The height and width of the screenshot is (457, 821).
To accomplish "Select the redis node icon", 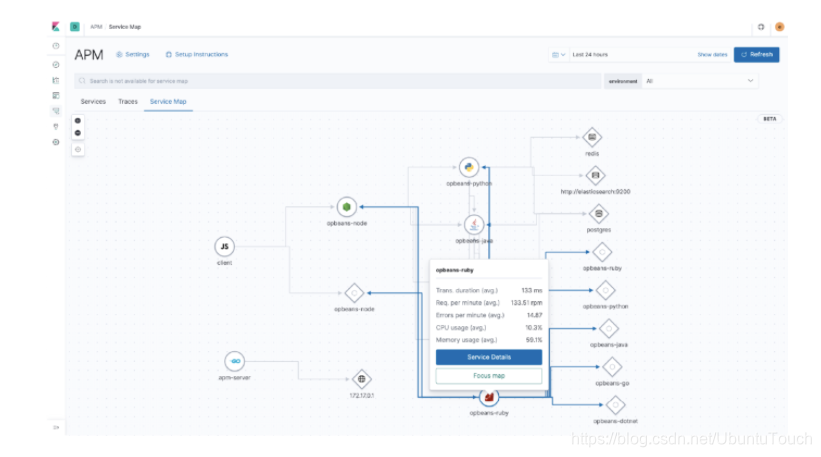I will 592,137.
